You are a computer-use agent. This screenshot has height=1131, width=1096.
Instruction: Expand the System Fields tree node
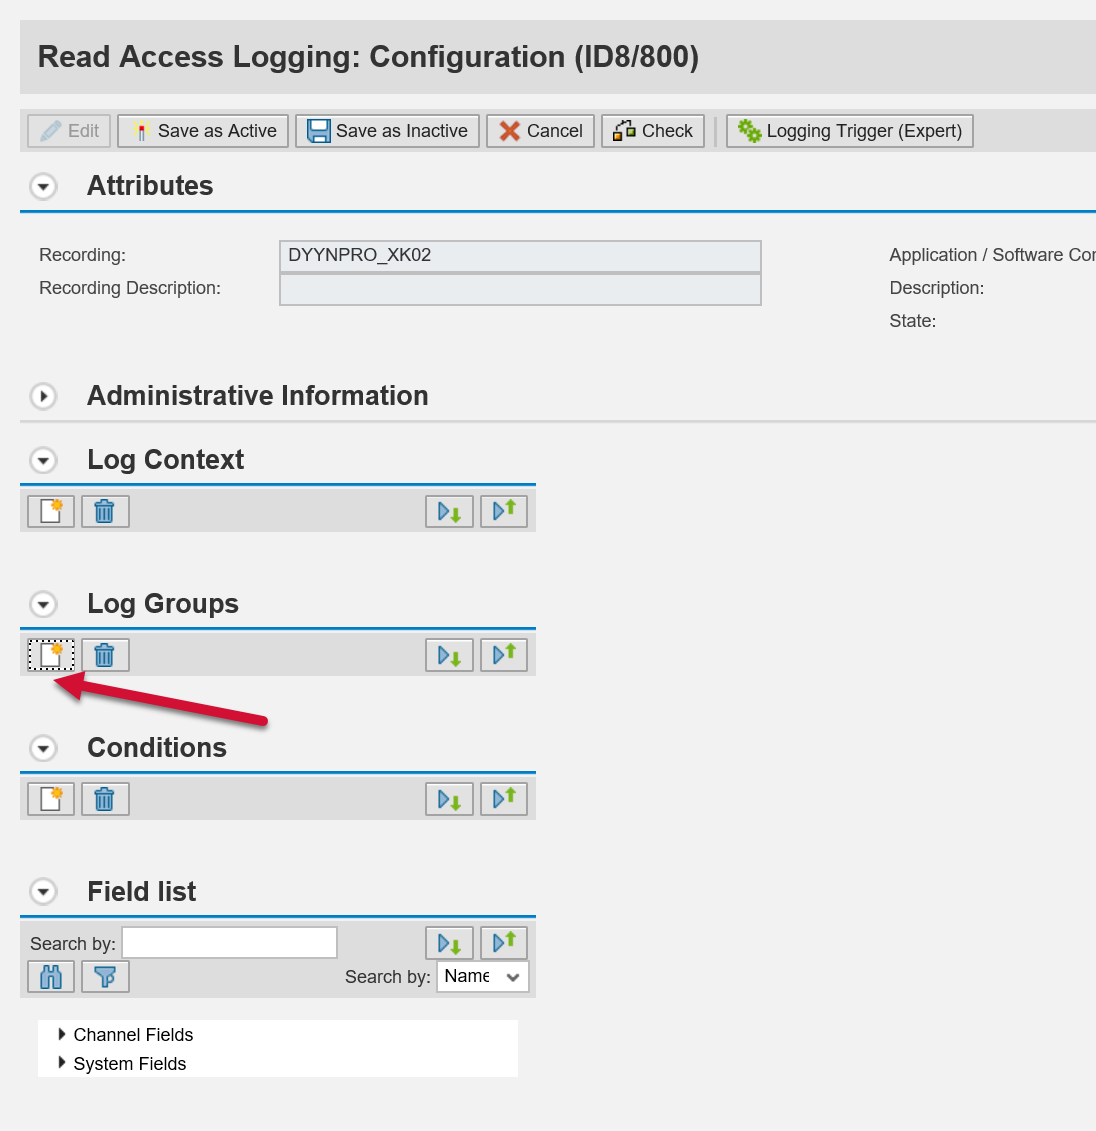pos(62,1063)
